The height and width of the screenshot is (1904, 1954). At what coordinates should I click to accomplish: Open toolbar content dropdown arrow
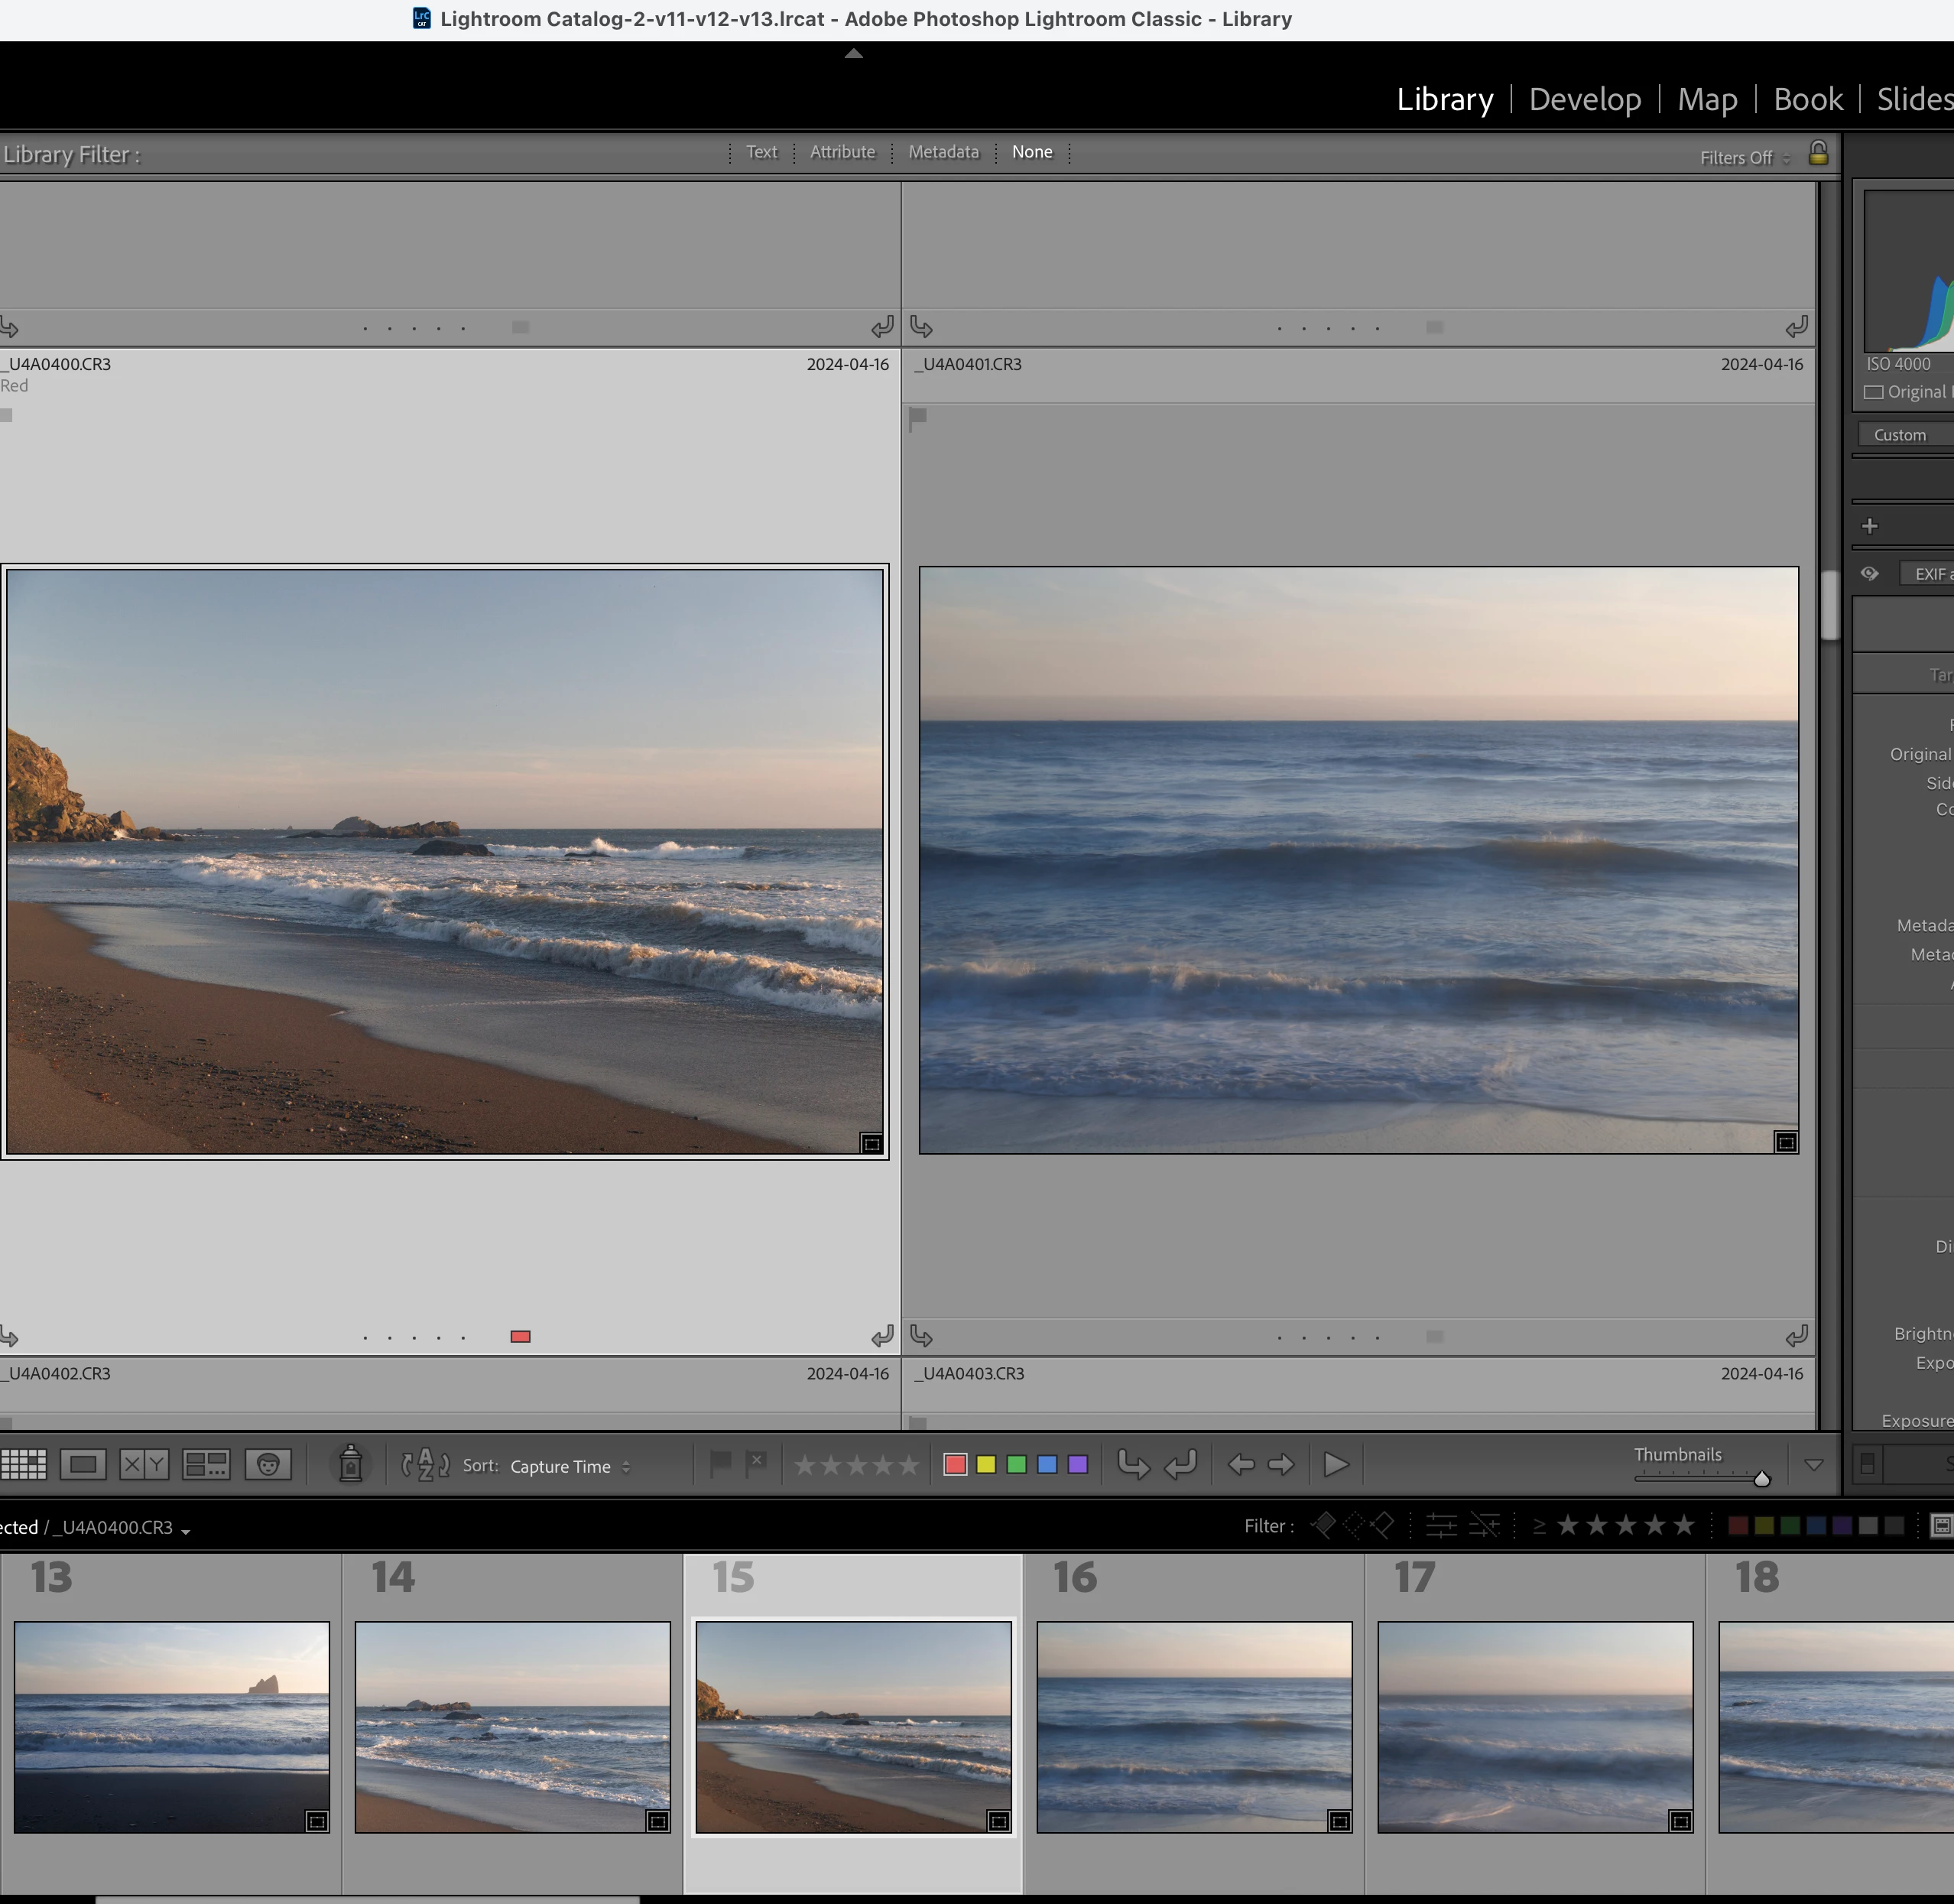click(1813, 1465)
